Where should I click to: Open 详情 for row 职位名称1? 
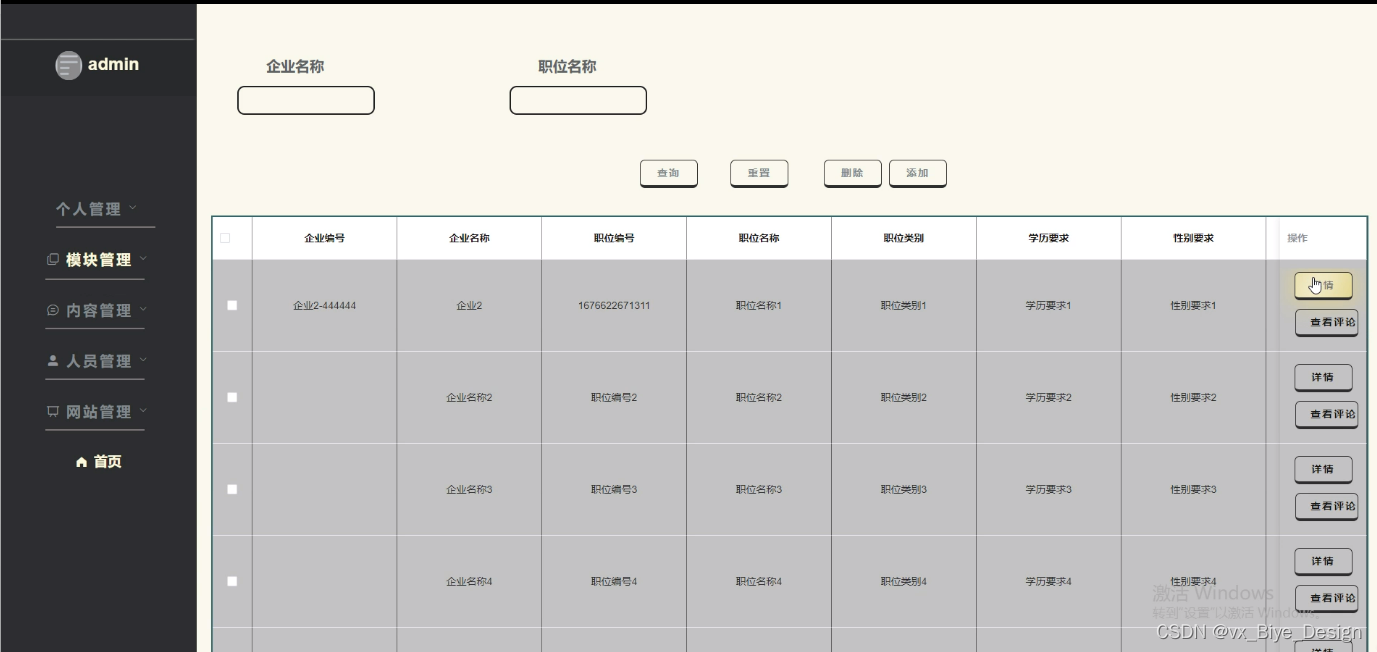(1323, 285)
